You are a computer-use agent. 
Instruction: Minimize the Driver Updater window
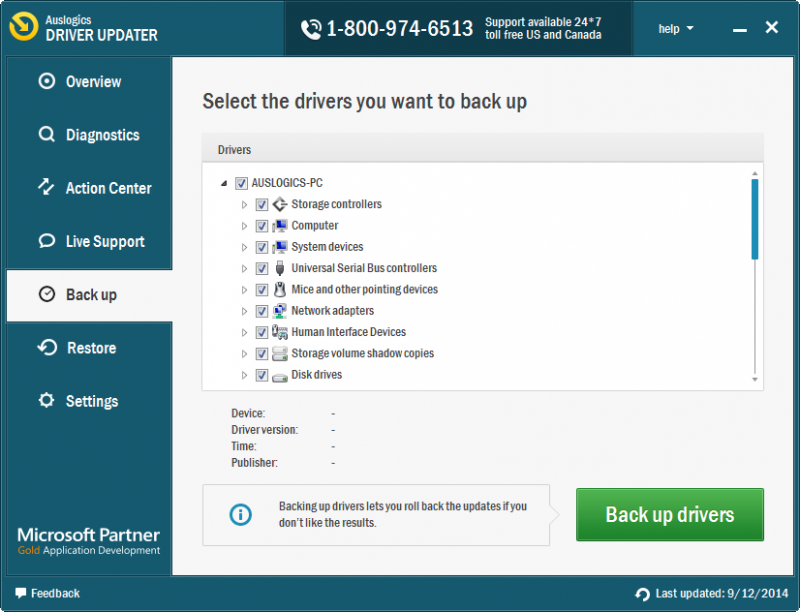point(740,30)
